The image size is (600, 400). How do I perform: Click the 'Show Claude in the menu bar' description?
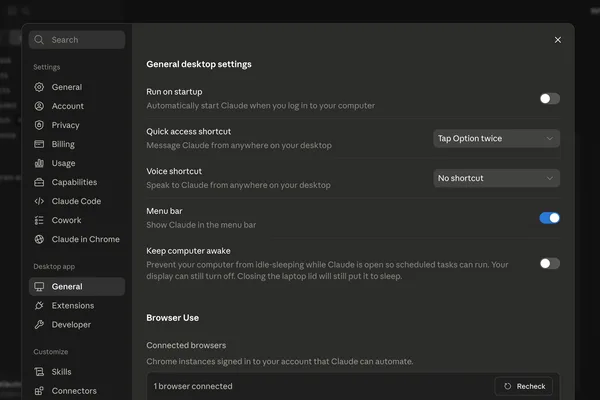201,225
